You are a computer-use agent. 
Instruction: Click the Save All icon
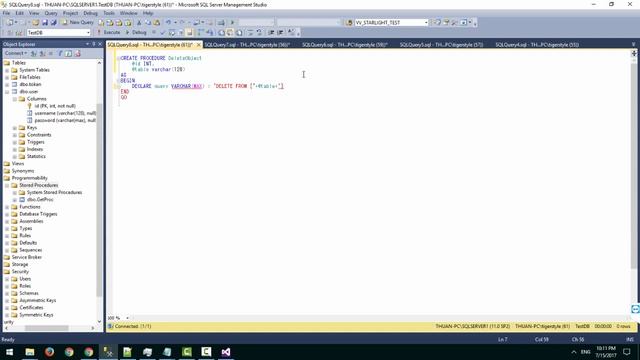pyautogui.click(x=53, y=22)
